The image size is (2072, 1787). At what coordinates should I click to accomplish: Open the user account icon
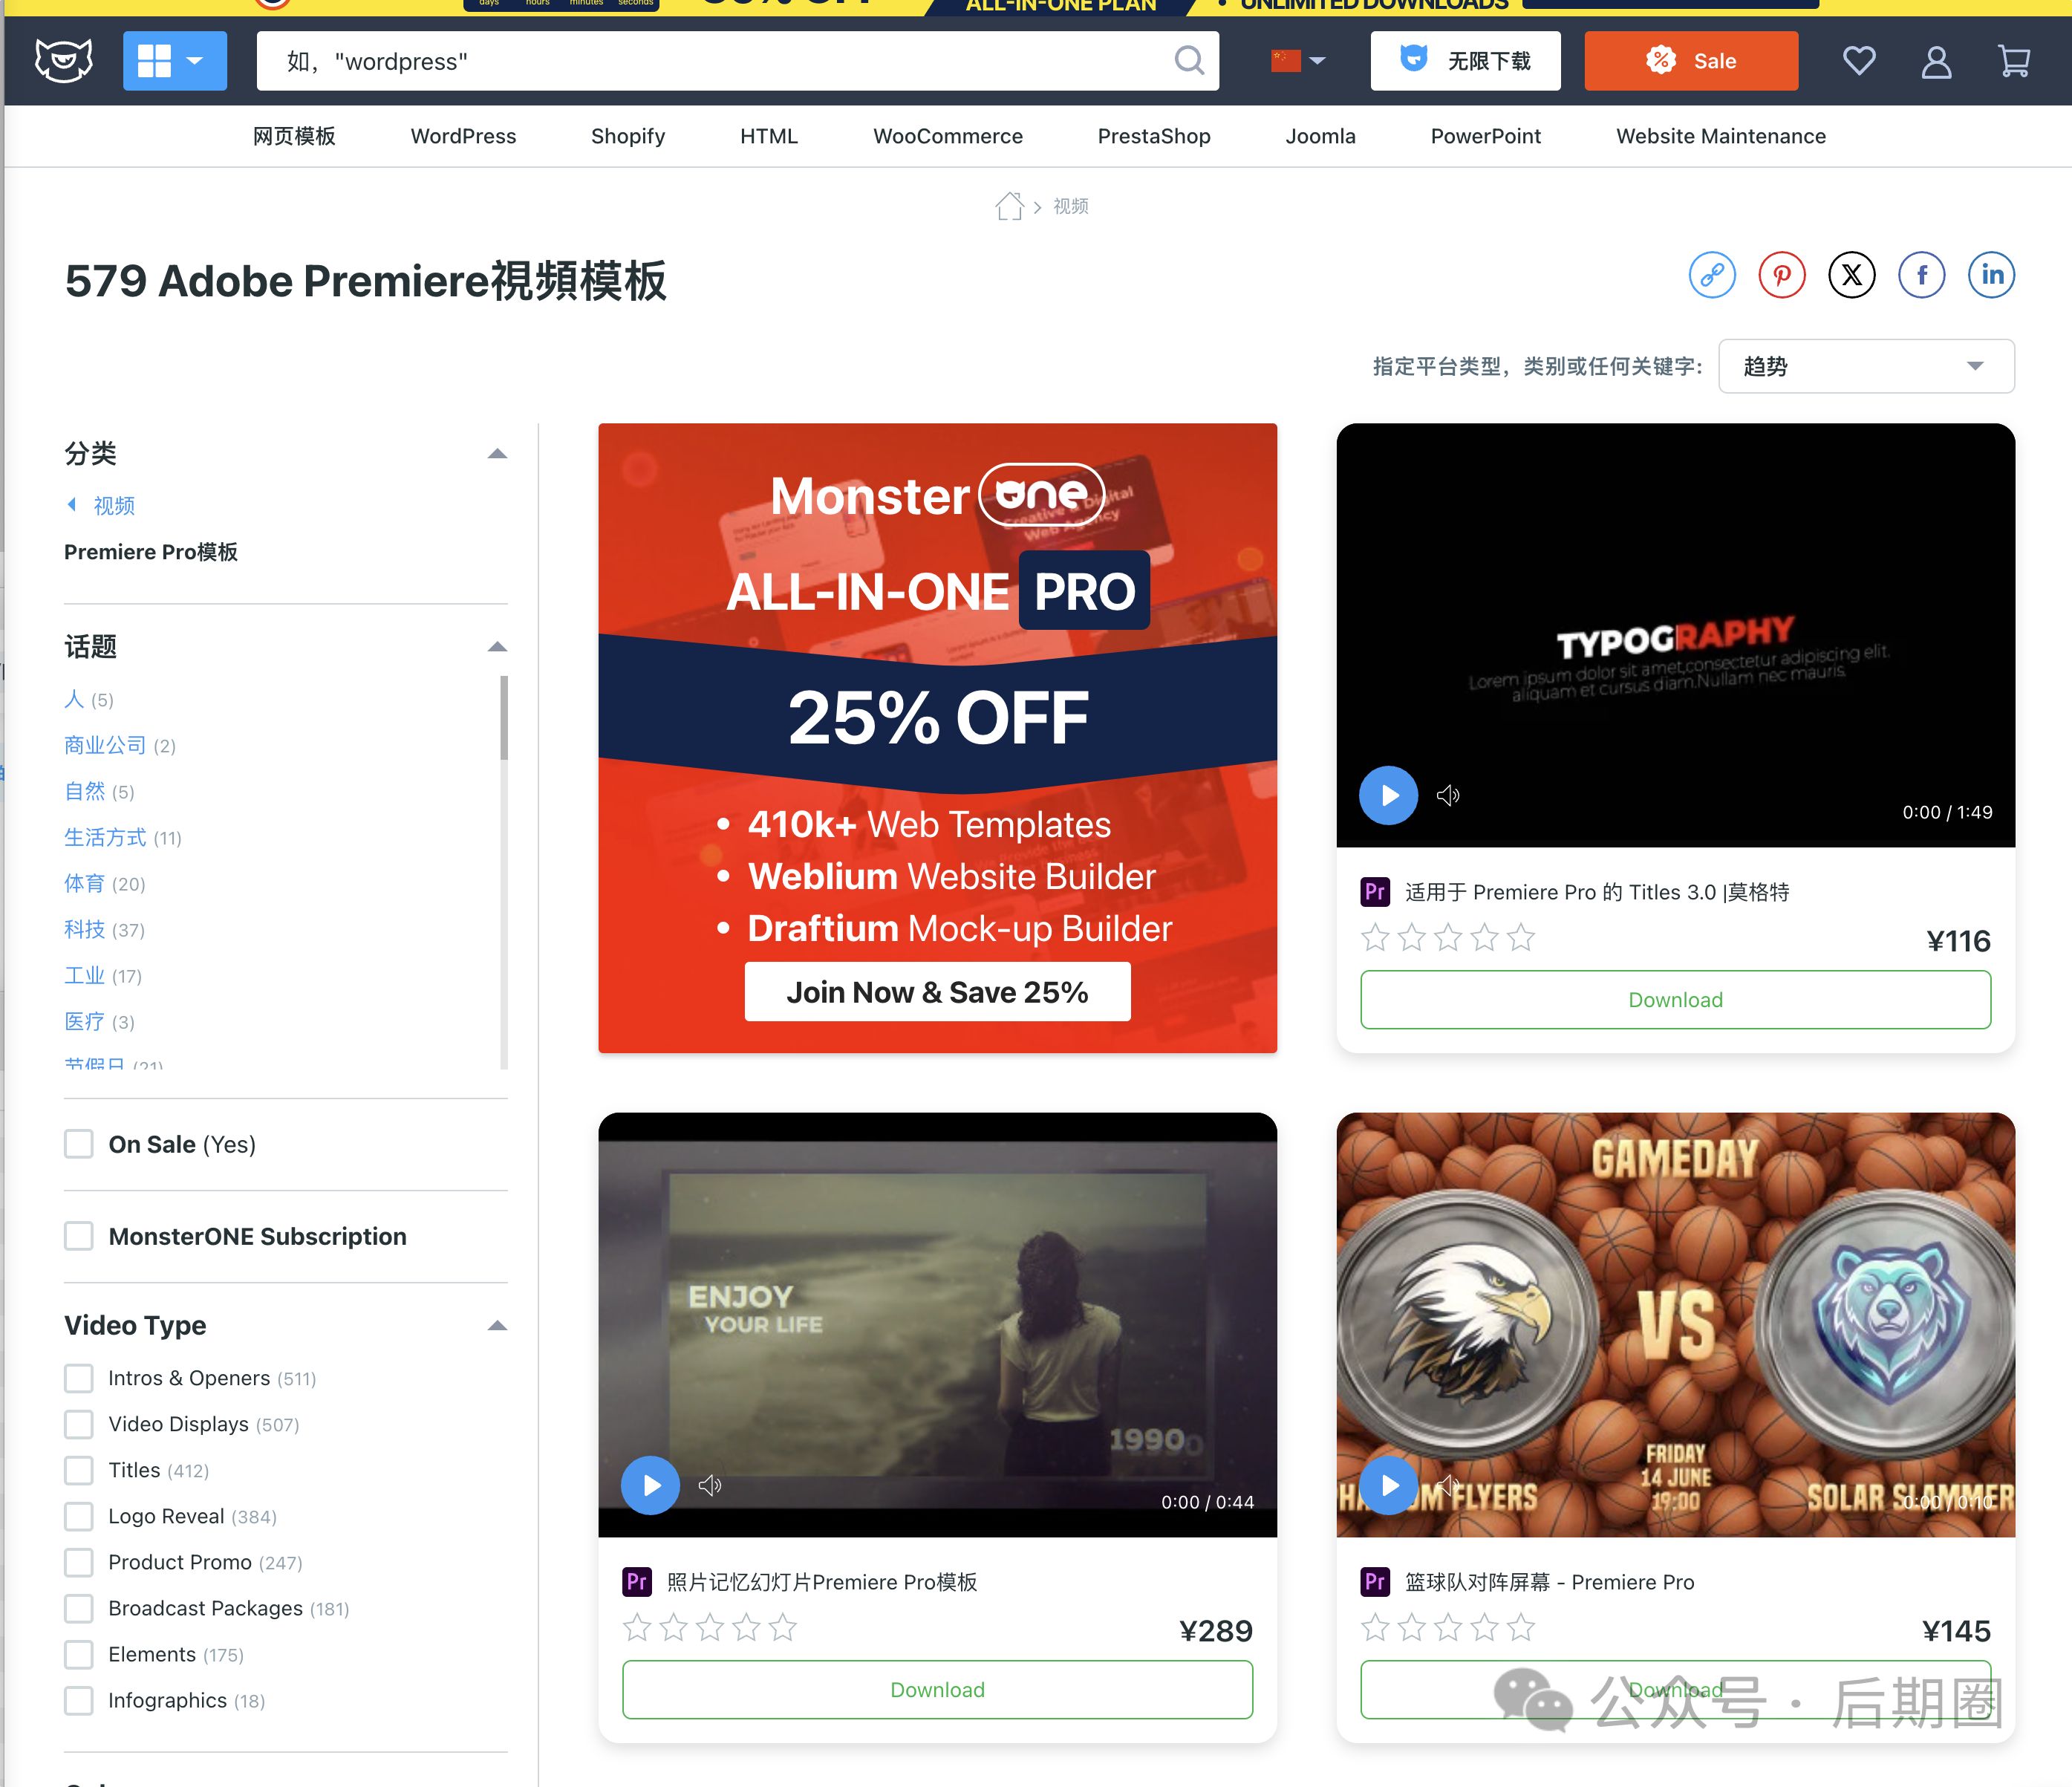(1936, 61)
